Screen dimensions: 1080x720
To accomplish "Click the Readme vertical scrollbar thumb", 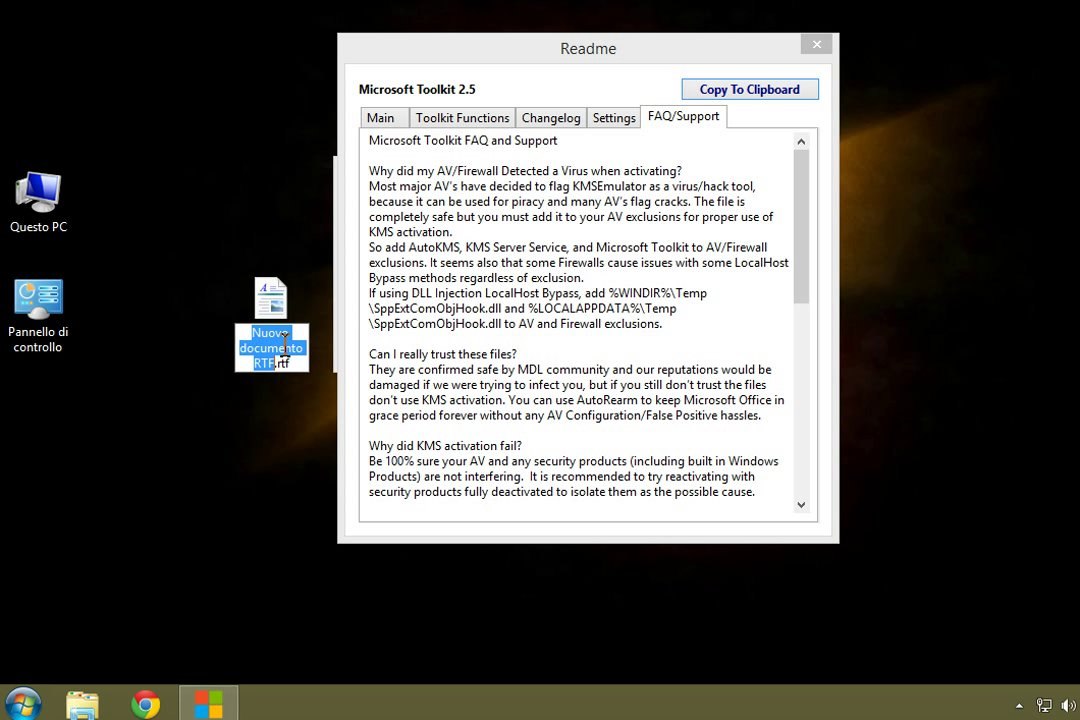I will pos(801,227).
